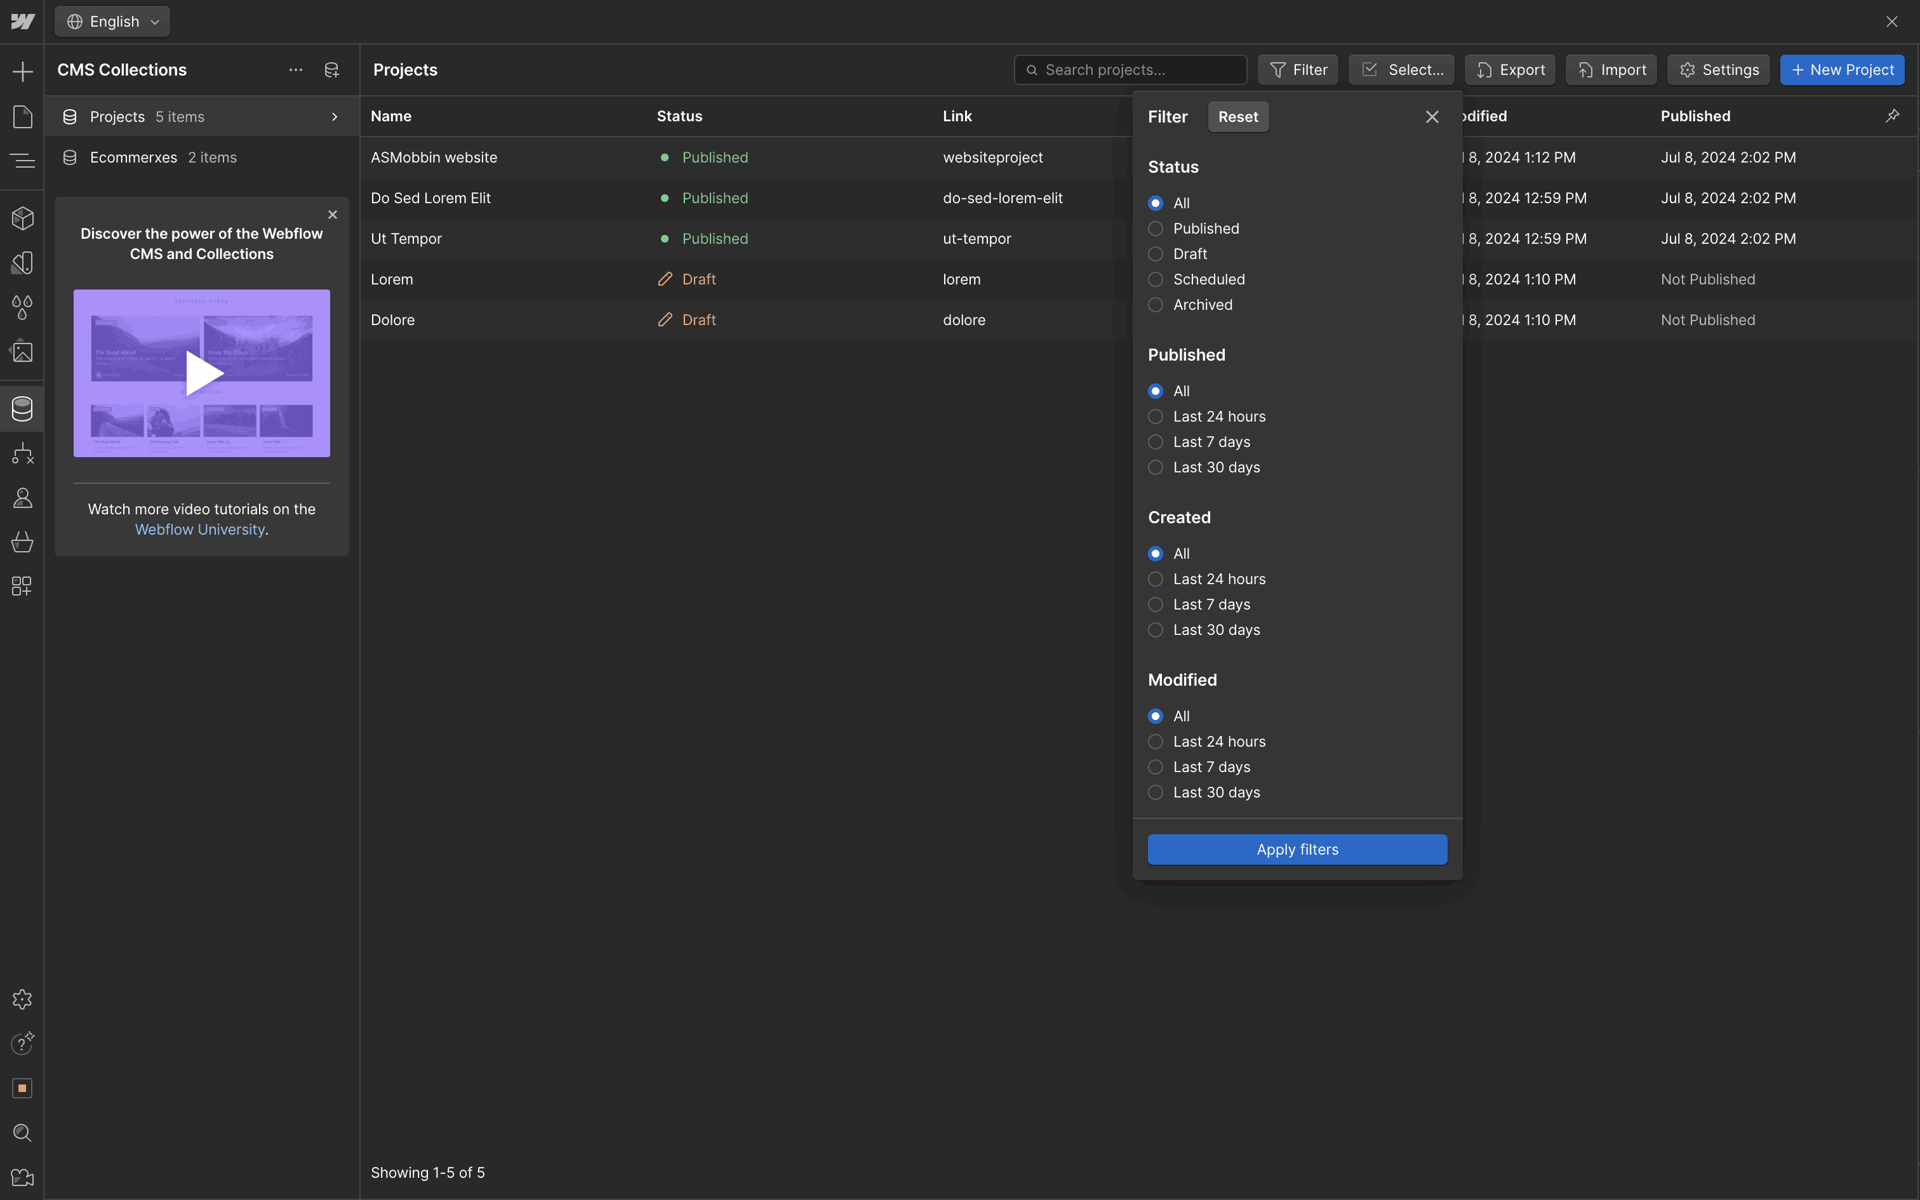Open the Logic flows icon
The height and width of the screenshot is (1200, 1920).
tap(22, 454)
